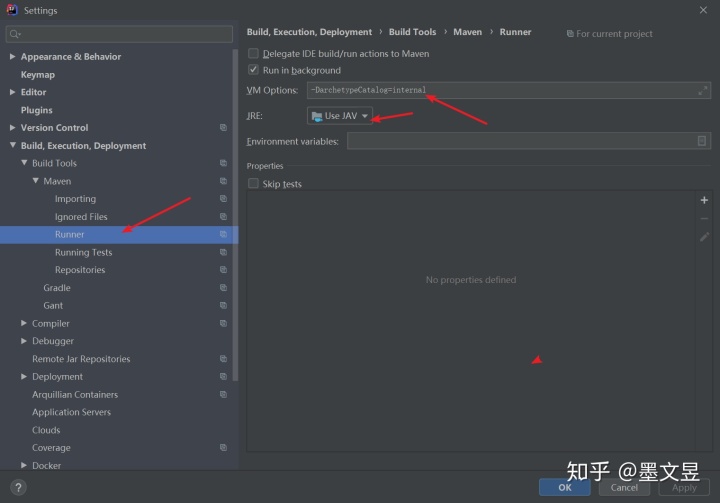This screenshot has height=503, width=720.
Task: Click Build Tools in the breadcrumb
Action: click(x=412, y=32)
